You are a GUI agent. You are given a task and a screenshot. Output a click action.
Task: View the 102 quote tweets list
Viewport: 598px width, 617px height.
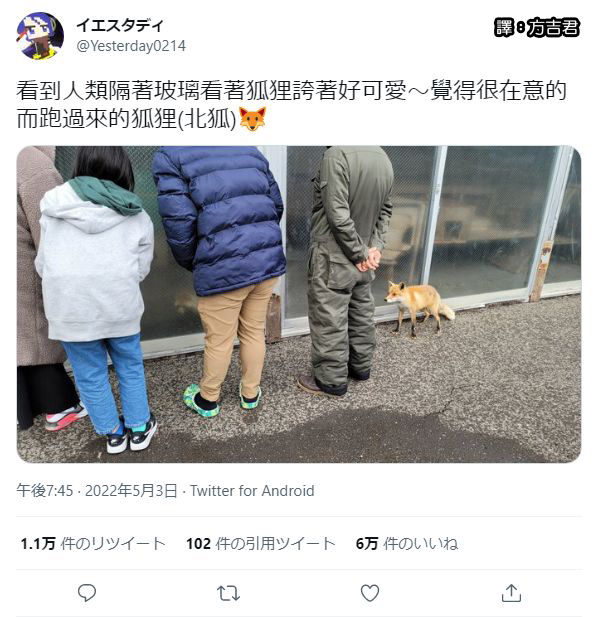point(260,543)
